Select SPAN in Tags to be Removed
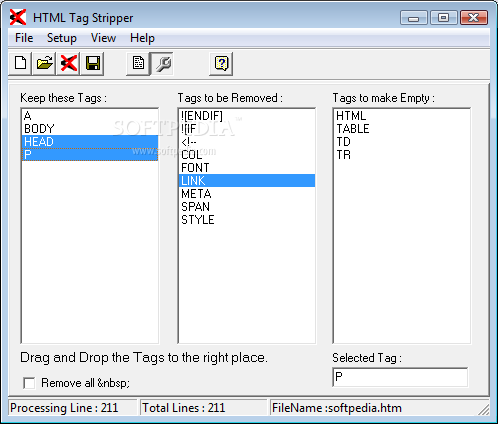Viewport: 498px width, 424px height. click(247, 207)
